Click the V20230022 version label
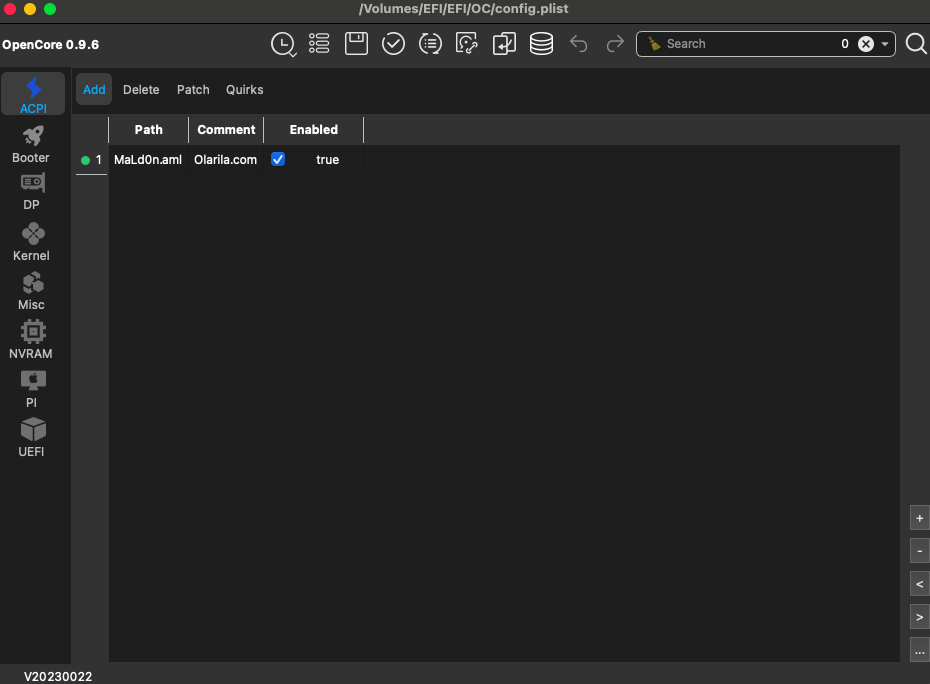The image size is (930, 684). pos(58,676)
